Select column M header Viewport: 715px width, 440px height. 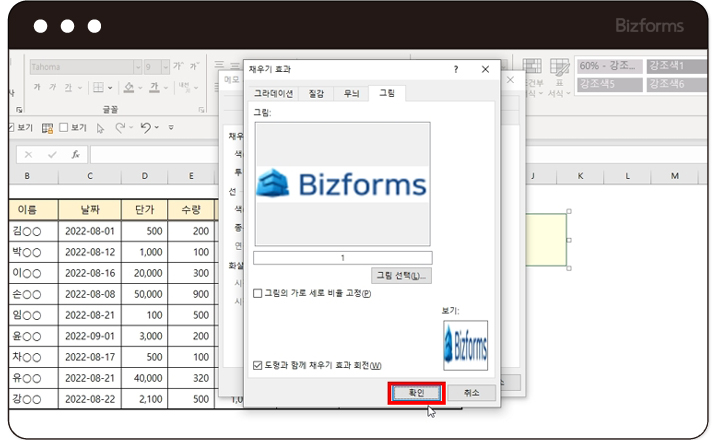675,176
